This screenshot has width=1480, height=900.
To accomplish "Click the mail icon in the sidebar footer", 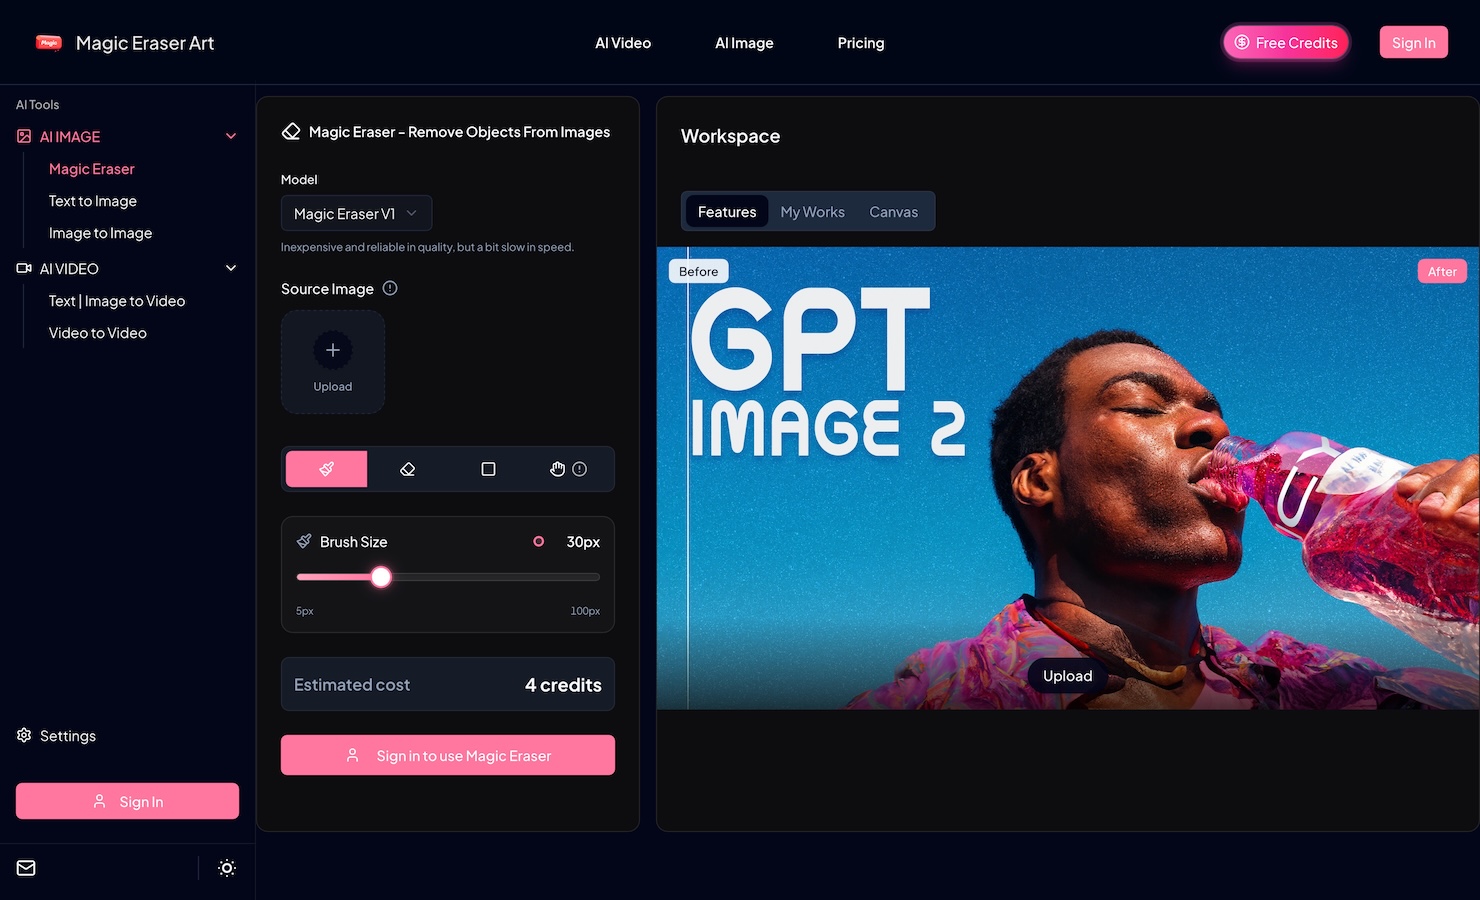I will [26, 868].
